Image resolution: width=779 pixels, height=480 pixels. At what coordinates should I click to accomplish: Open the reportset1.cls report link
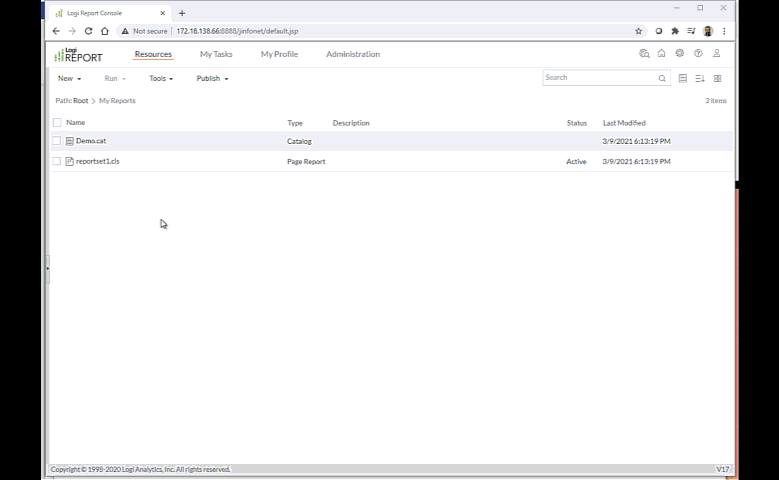97,161
